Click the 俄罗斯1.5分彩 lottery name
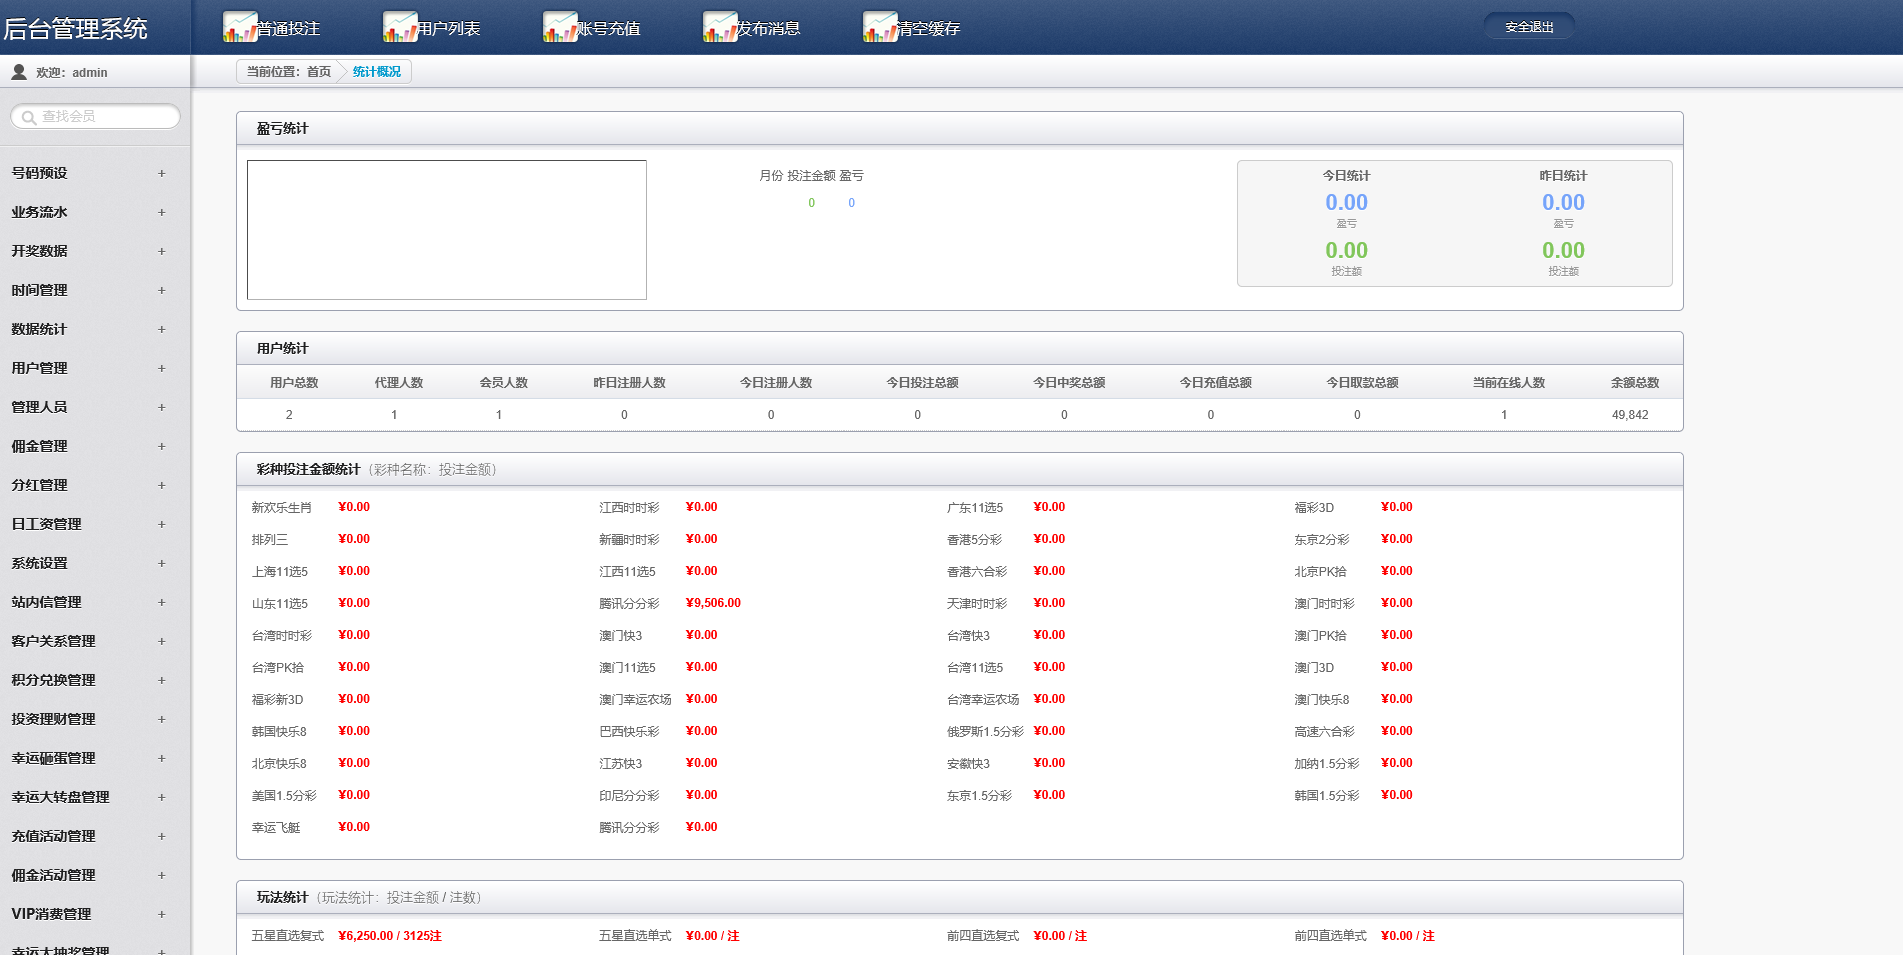 [x=985, y=732]
